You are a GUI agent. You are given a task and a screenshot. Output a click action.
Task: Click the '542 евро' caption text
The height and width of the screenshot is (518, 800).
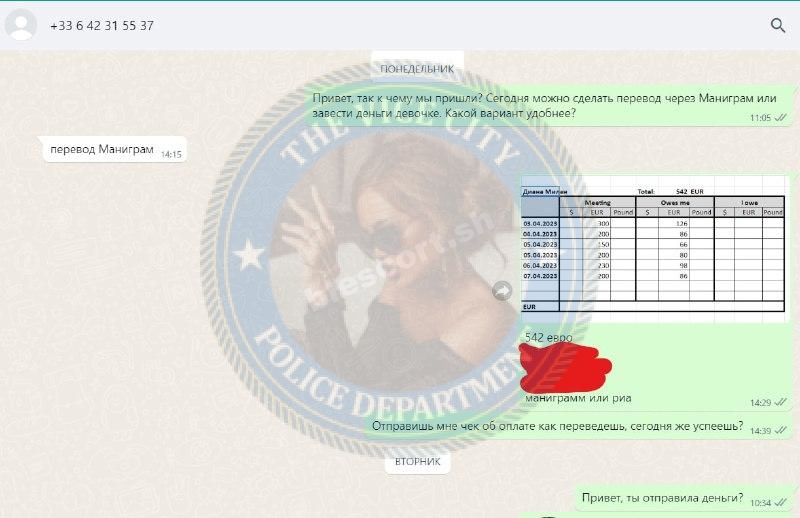pos(548,337)
